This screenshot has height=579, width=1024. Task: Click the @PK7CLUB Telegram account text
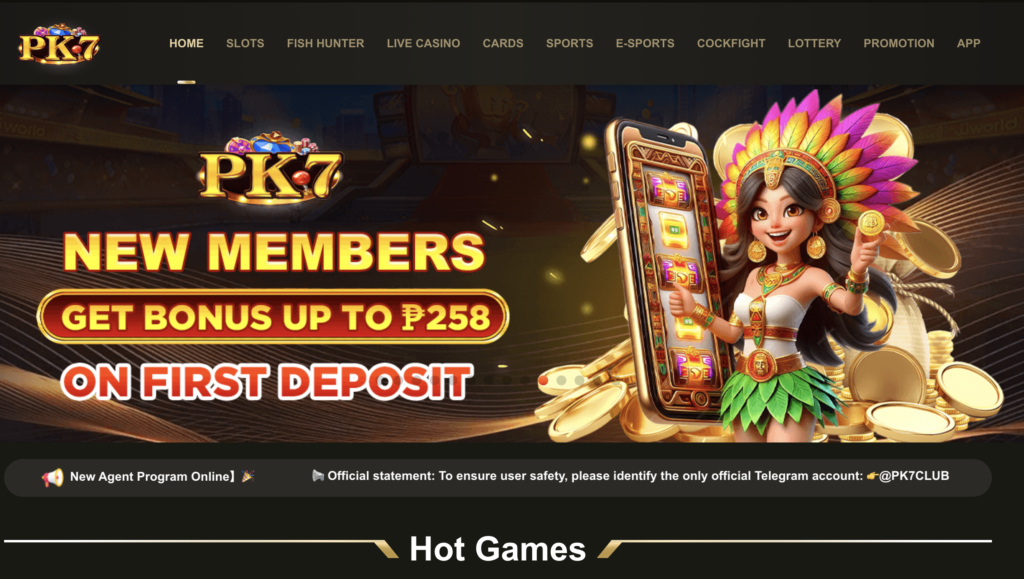(x=914, y=476)
